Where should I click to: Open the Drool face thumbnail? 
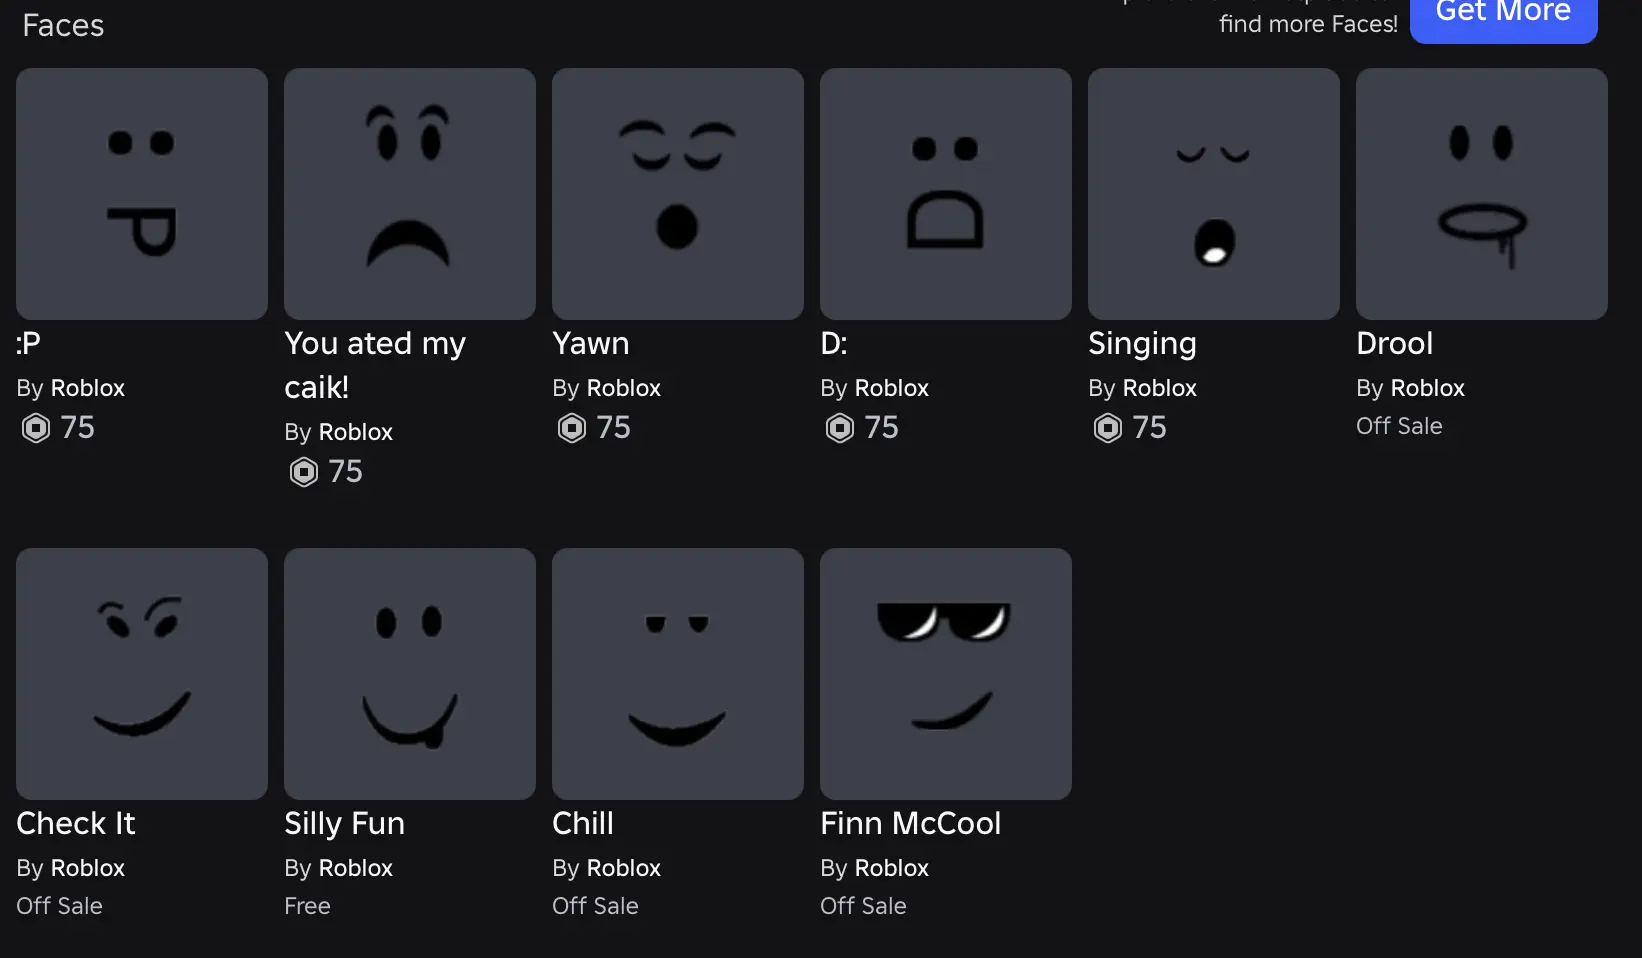(1482, 194)
